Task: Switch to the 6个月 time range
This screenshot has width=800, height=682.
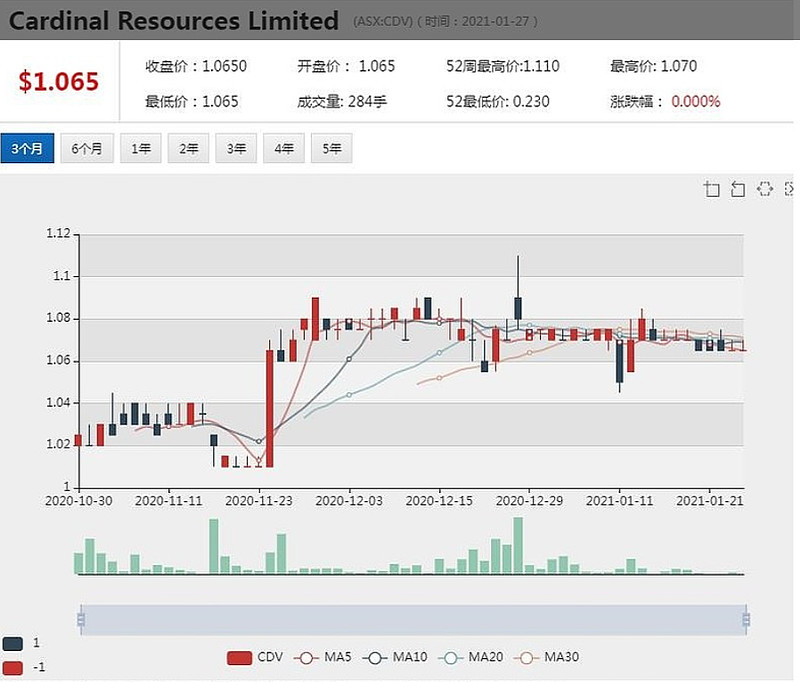Action: pyautogui.click(x=87, y=148)
